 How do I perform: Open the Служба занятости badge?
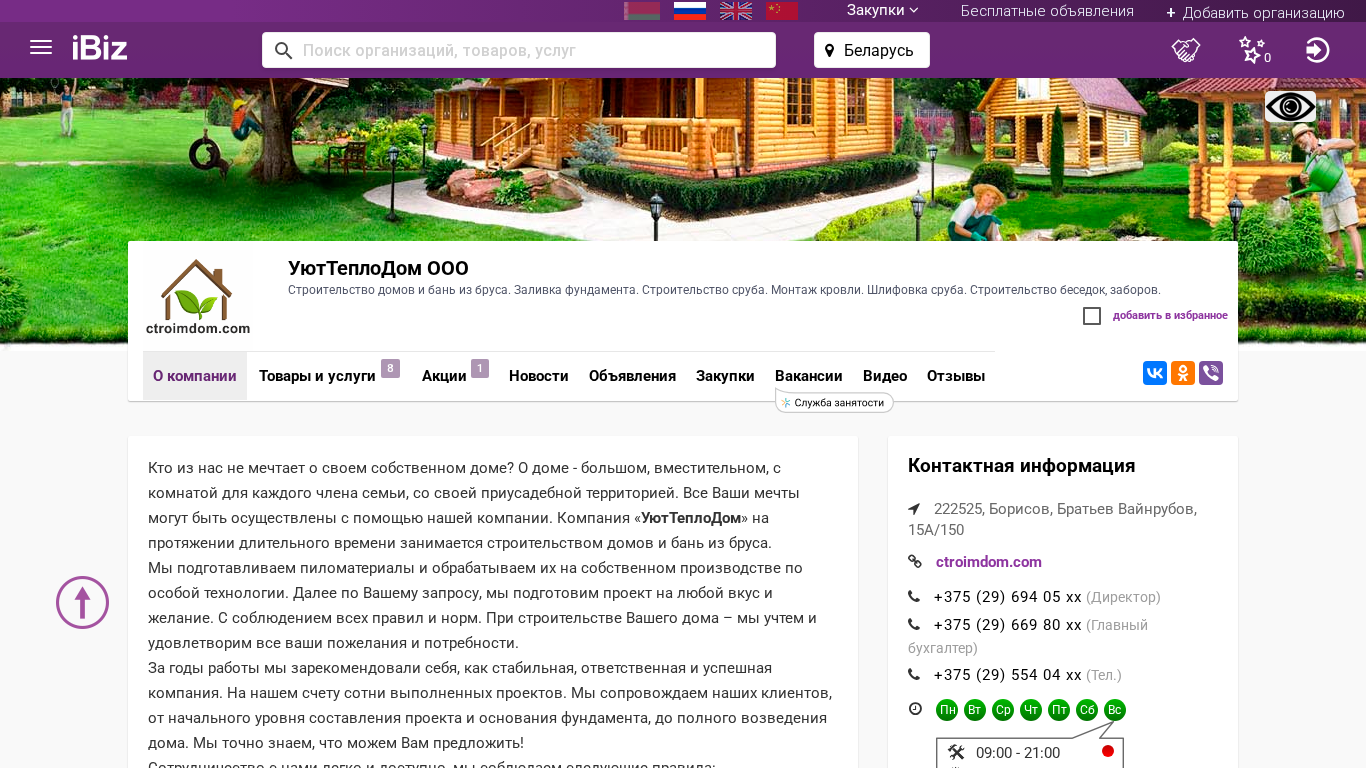click(834, 402)
